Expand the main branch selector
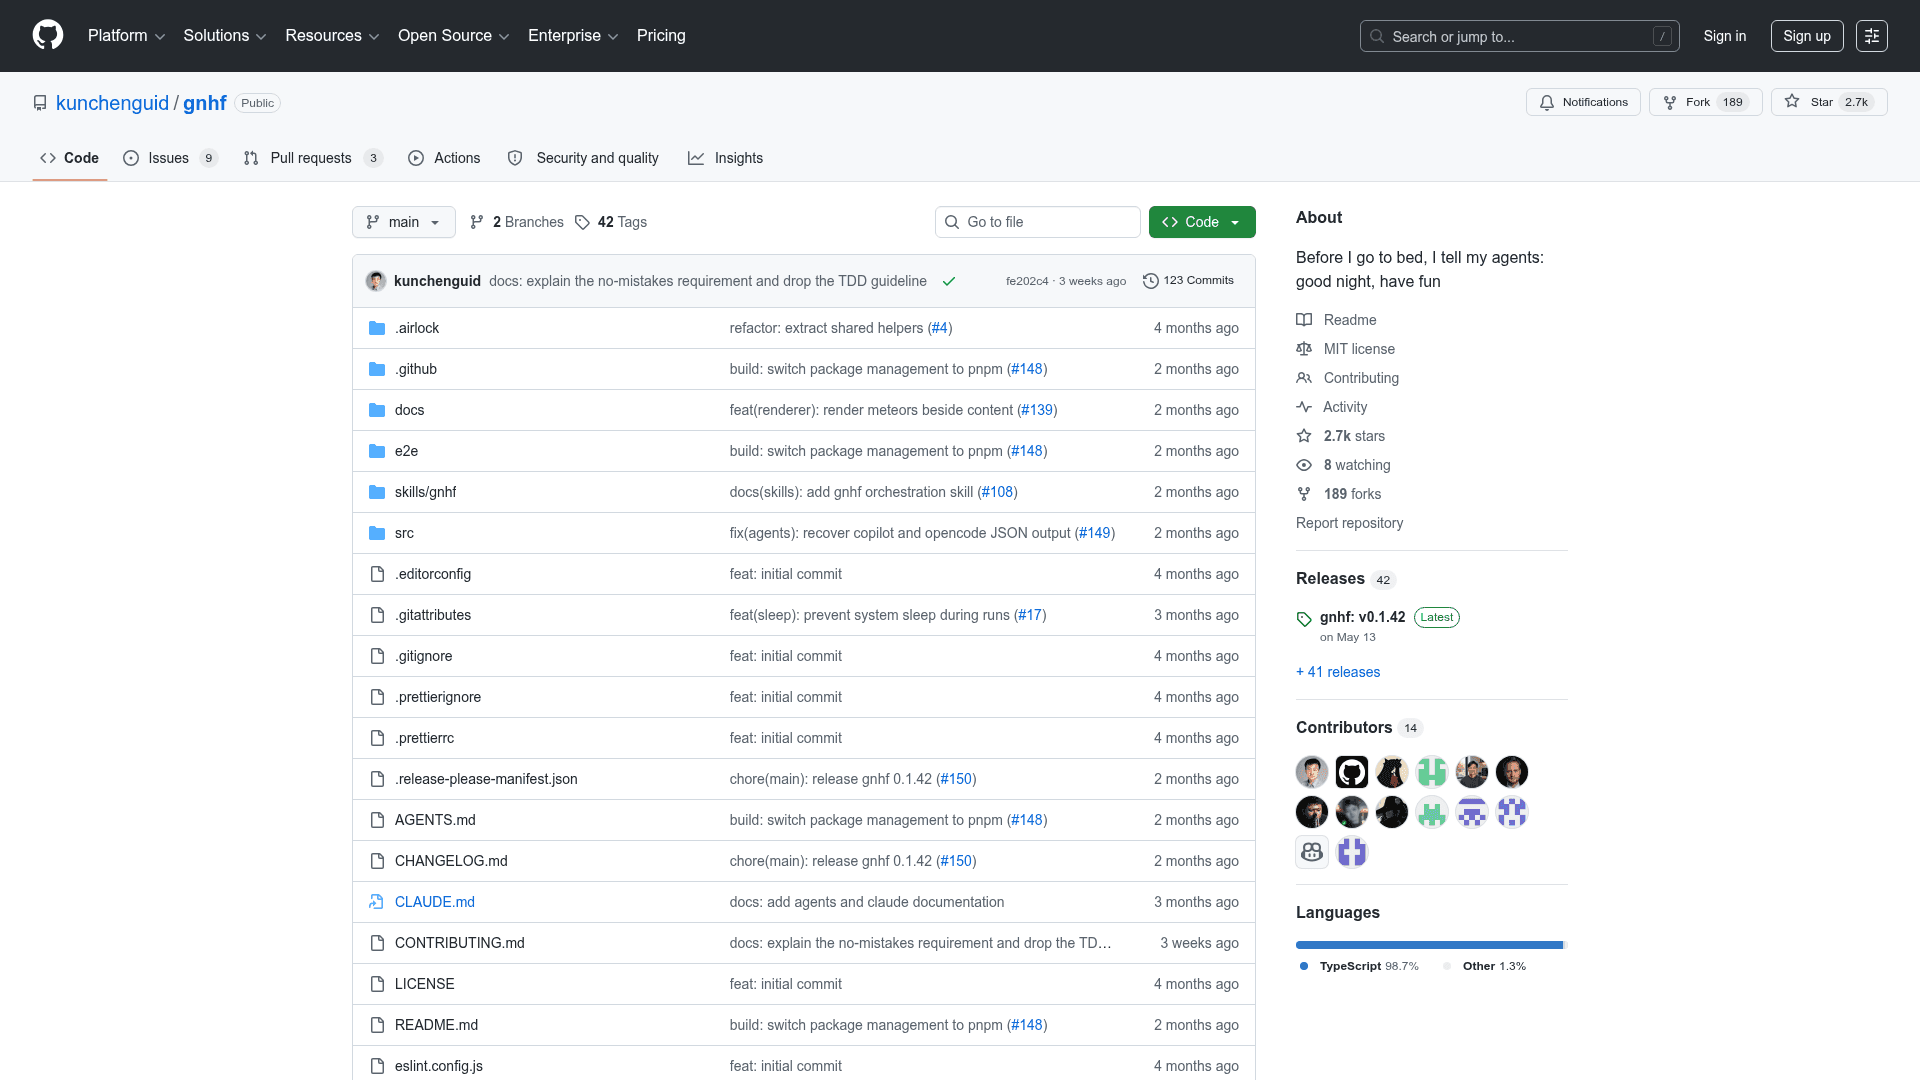The image size is (1920, 1080). click(404, 222)
